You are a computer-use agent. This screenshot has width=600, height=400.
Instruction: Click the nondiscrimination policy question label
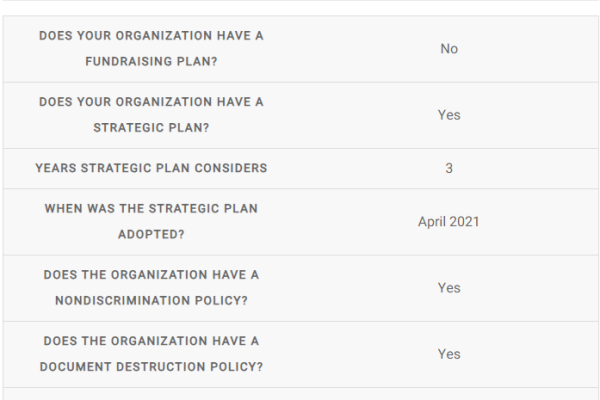[151, 287]
